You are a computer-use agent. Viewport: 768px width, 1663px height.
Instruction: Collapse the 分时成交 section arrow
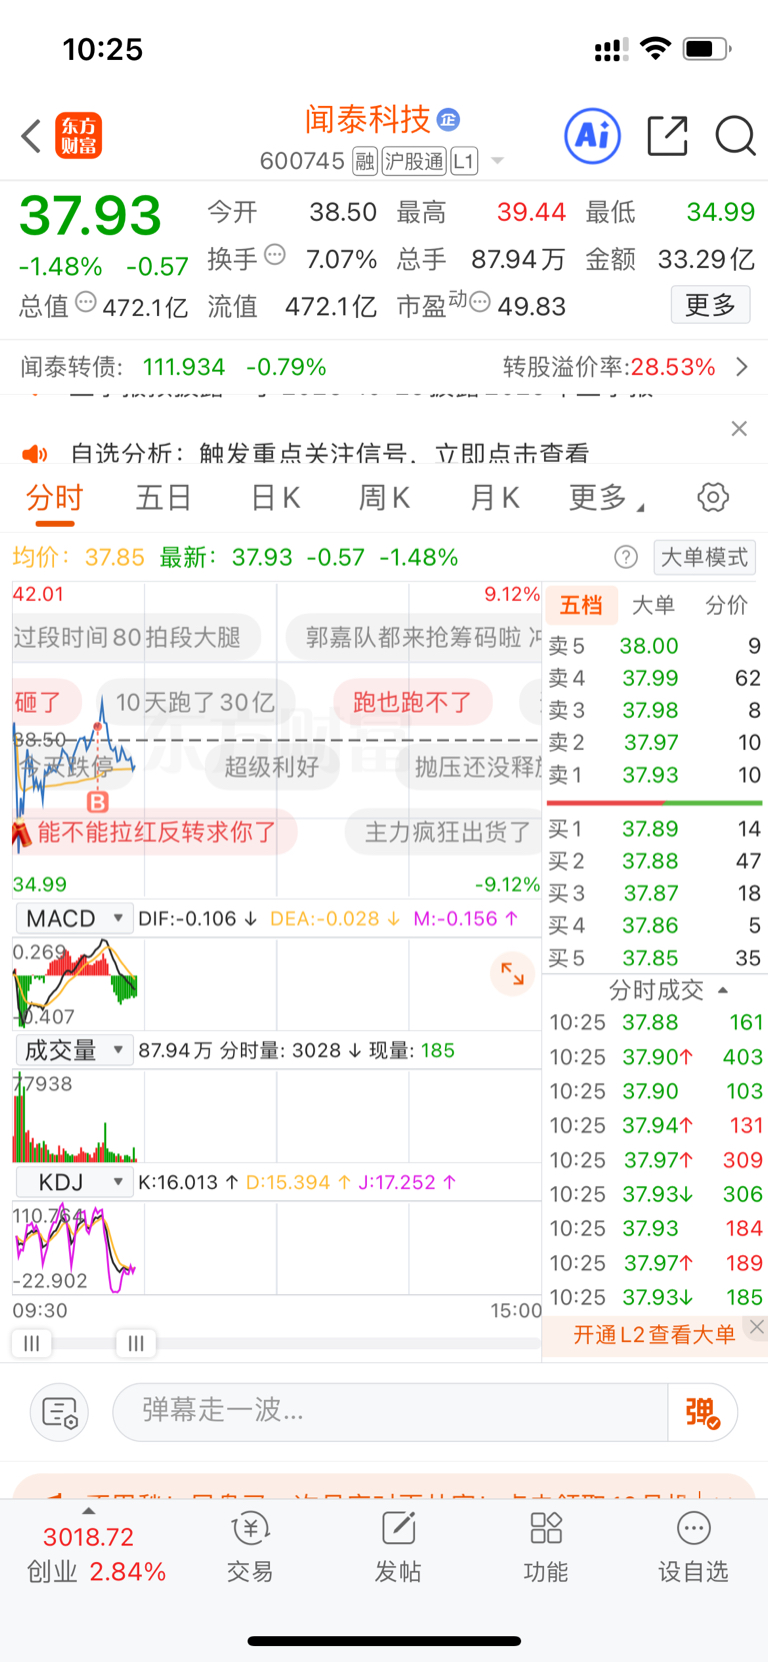click(723, 991)
